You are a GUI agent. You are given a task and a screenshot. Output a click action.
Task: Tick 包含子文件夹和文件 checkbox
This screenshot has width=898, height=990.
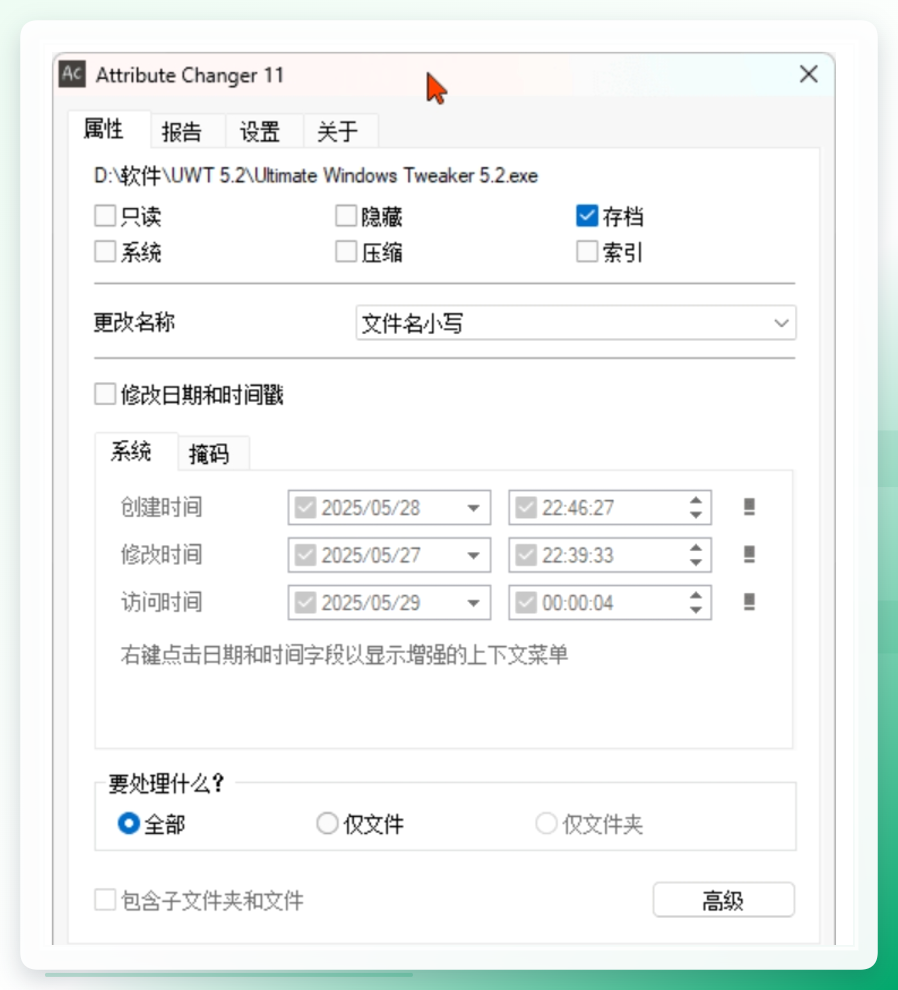click(x=105, y=900)
